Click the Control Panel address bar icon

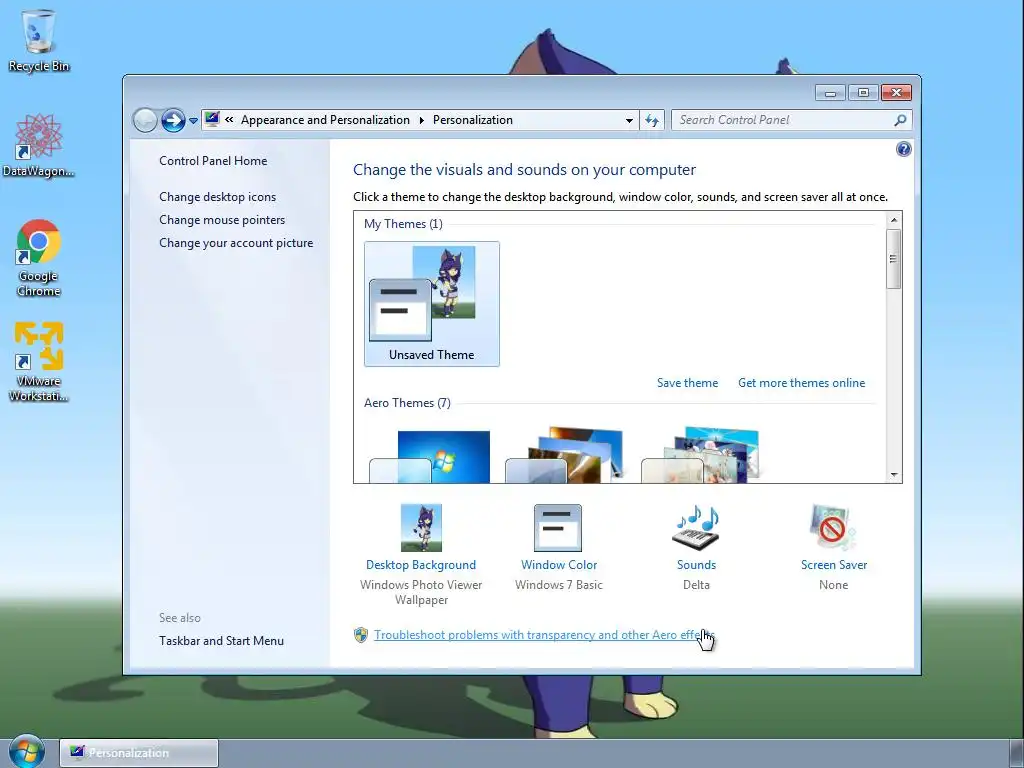212,119
